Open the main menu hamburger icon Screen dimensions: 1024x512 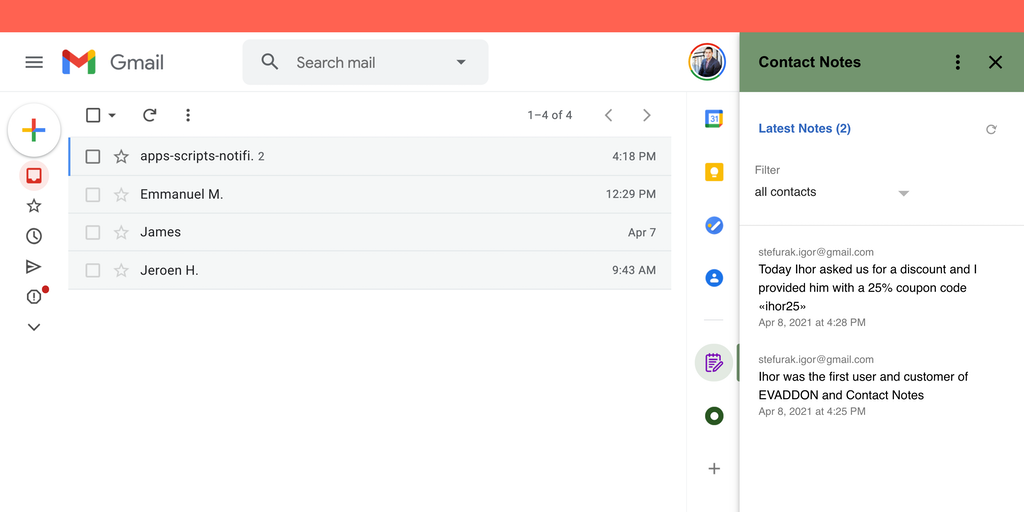34,62
